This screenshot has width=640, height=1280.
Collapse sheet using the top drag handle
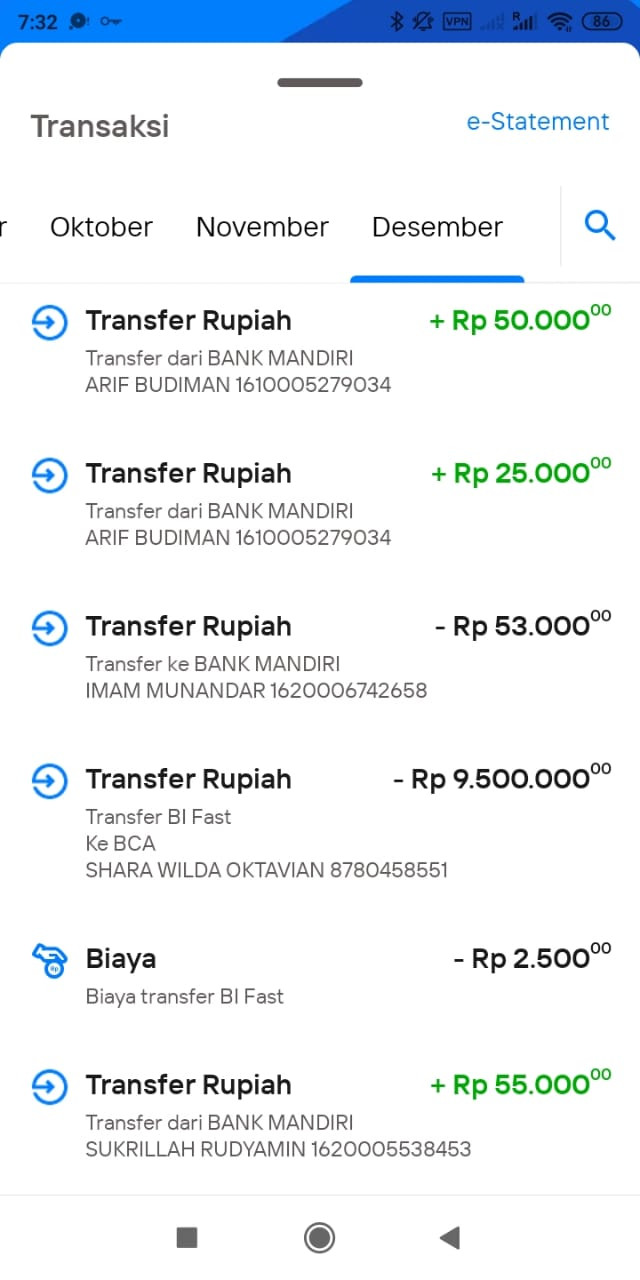[320, 83]
